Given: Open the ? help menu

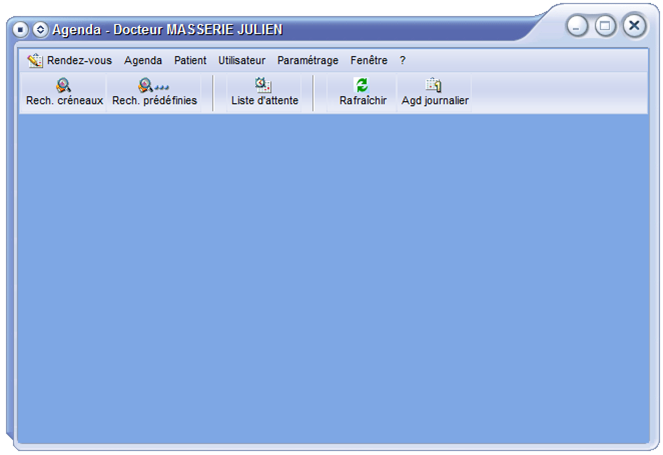Looking at the screenshot, I should (x=402, y=60).
